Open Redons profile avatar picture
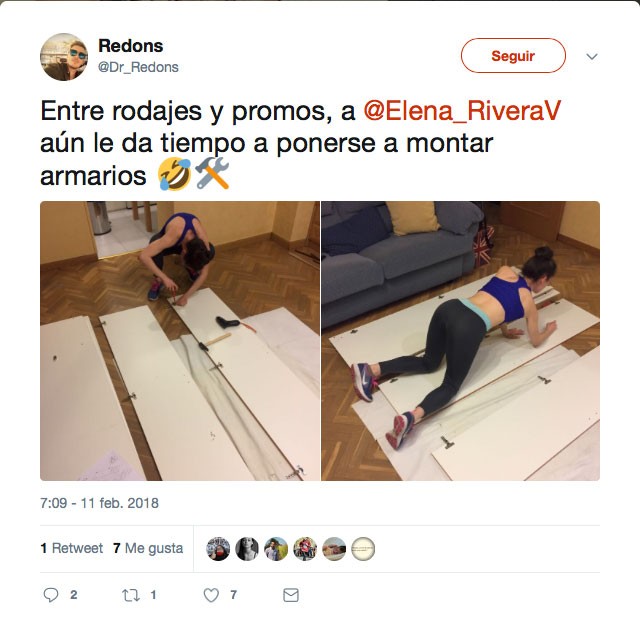 coord(64,57)
